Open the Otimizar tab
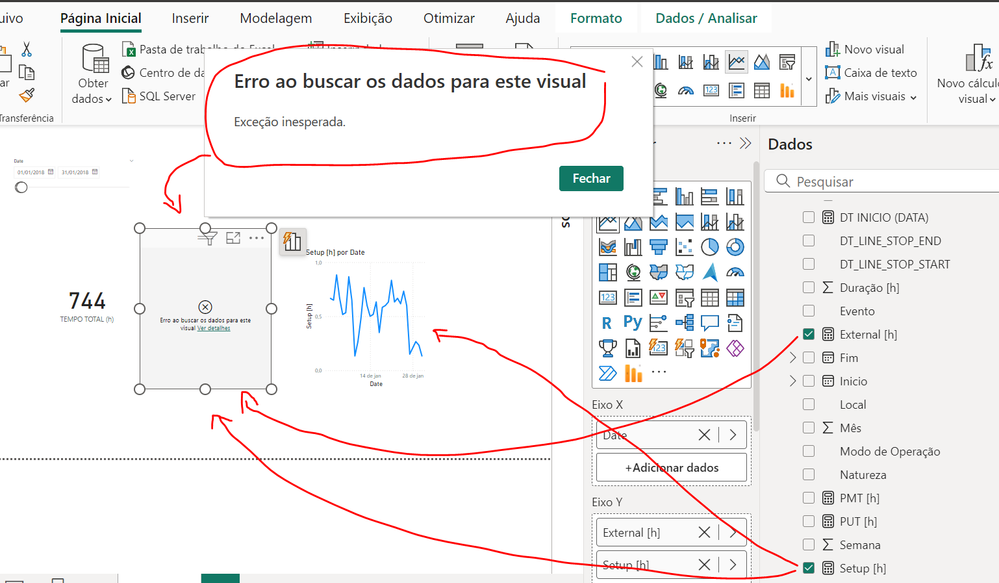Screen dimensions: 999x583 (449, 18)
